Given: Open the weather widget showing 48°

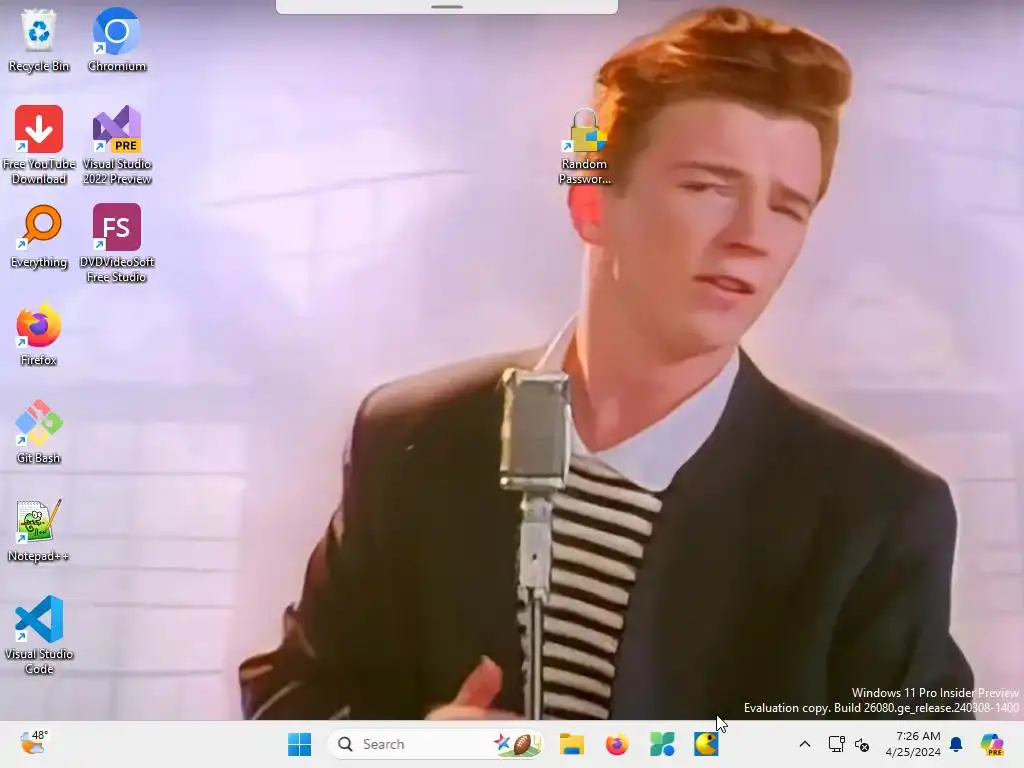Looking at the screenshot, I should coord(34,743).
